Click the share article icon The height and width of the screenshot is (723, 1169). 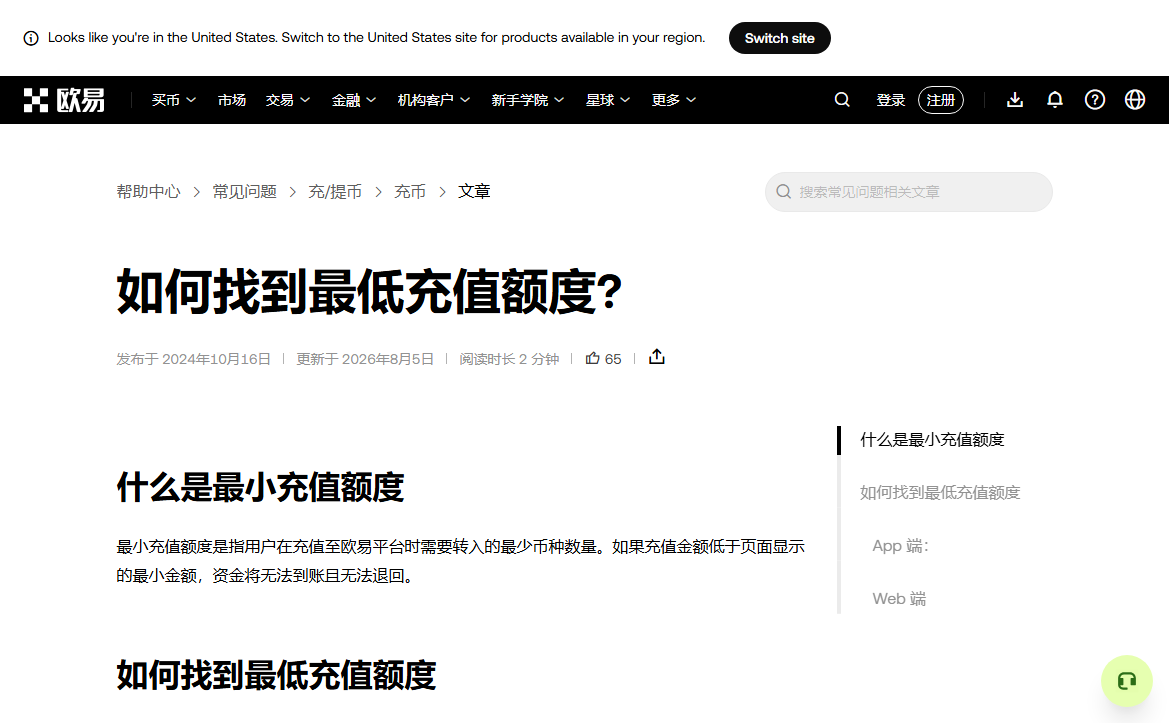(656, 357)
